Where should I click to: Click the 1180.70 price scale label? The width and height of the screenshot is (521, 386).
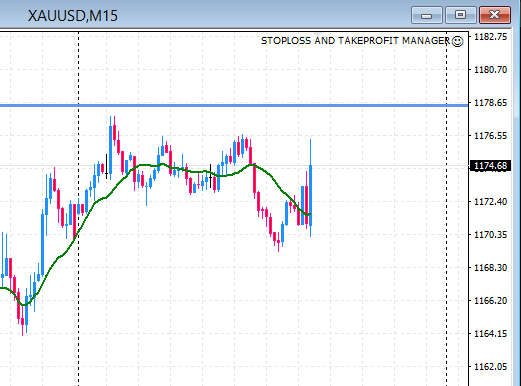click(x=490, y=70)
